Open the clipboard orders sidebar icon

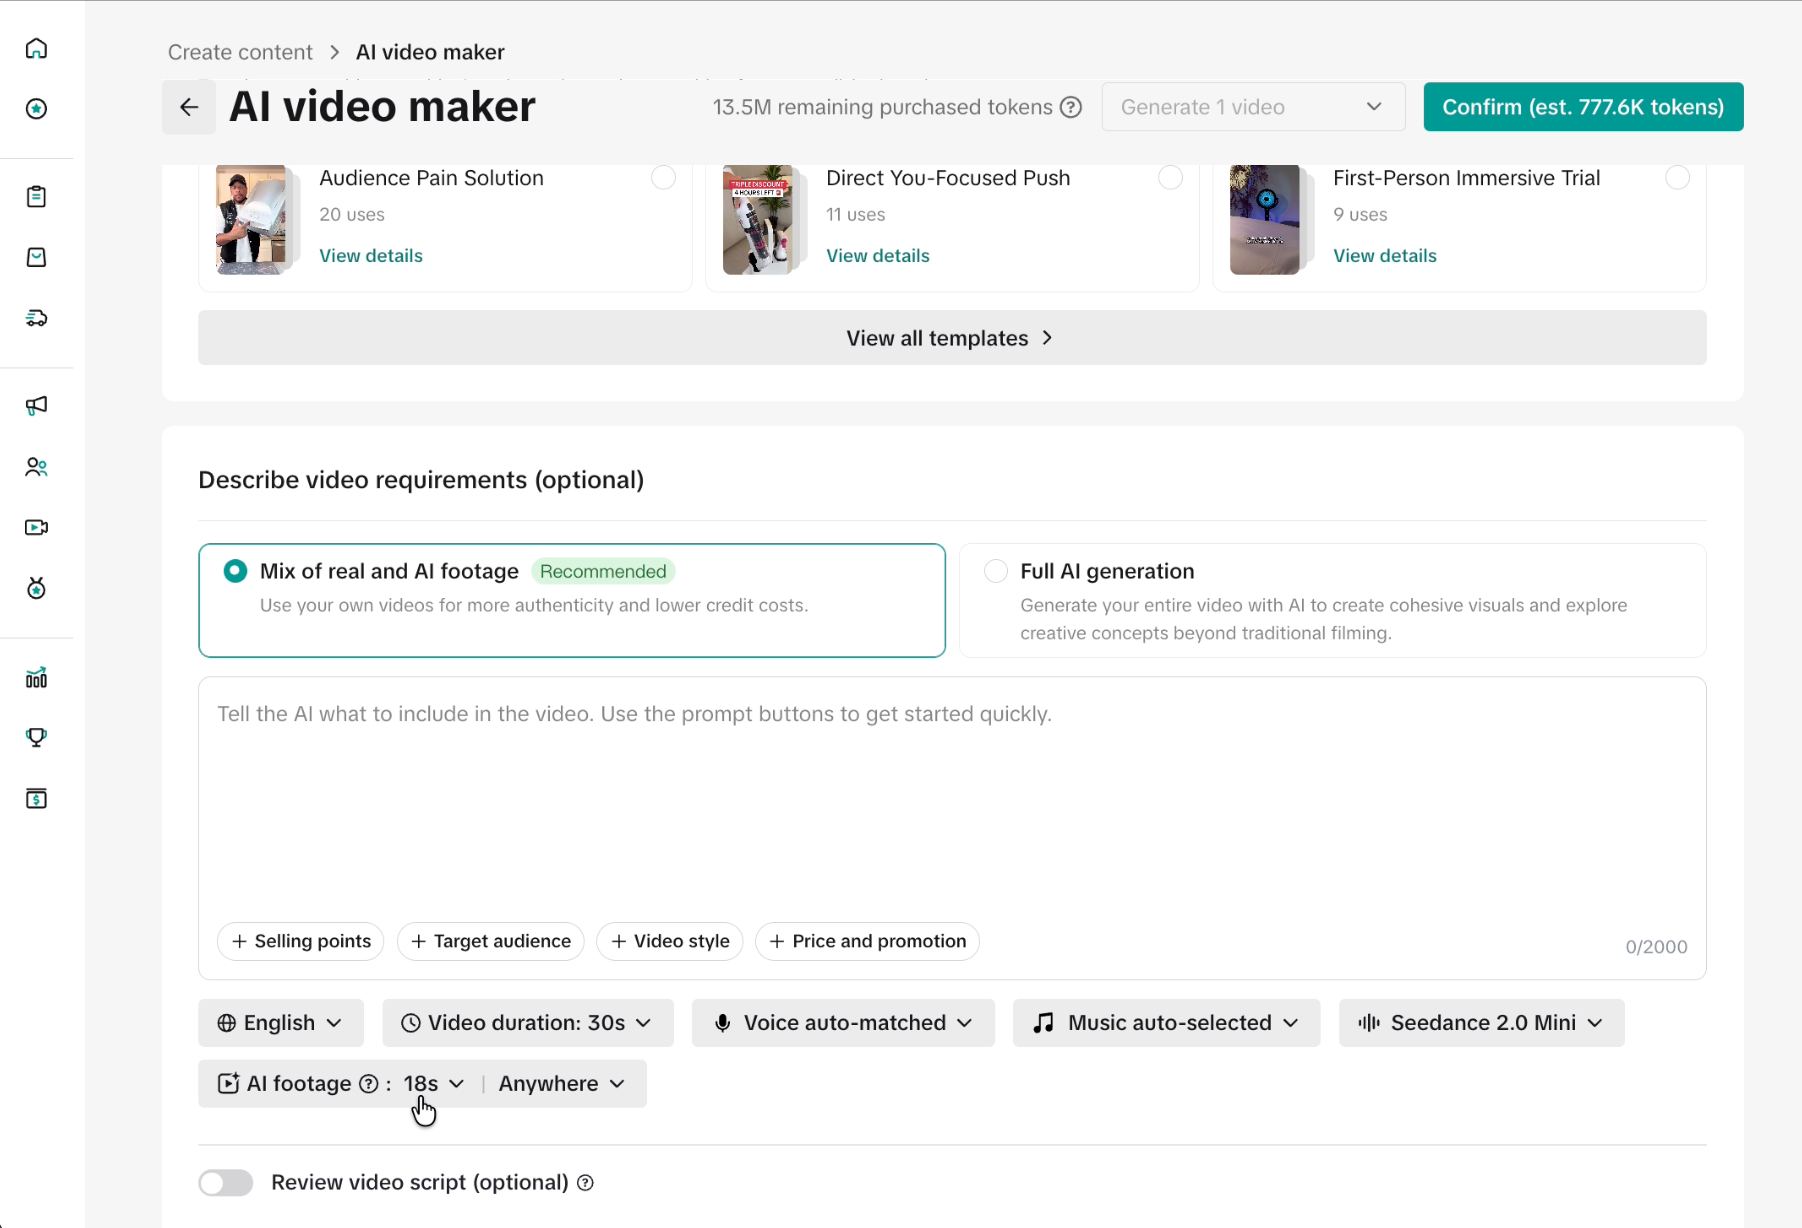[36, 196]
